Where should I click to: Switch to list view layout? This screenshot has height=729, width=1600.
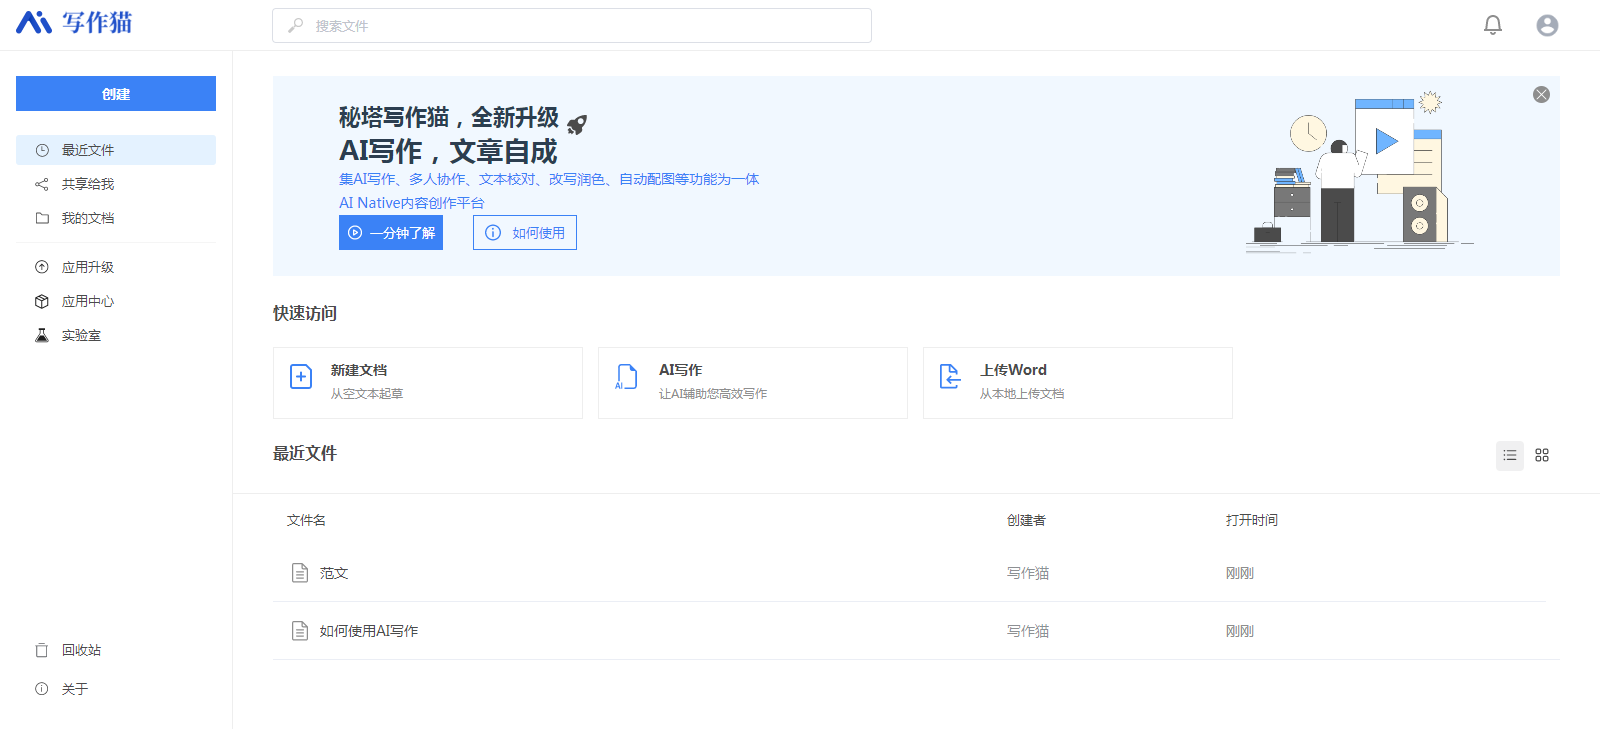[x=1509, y=455]
